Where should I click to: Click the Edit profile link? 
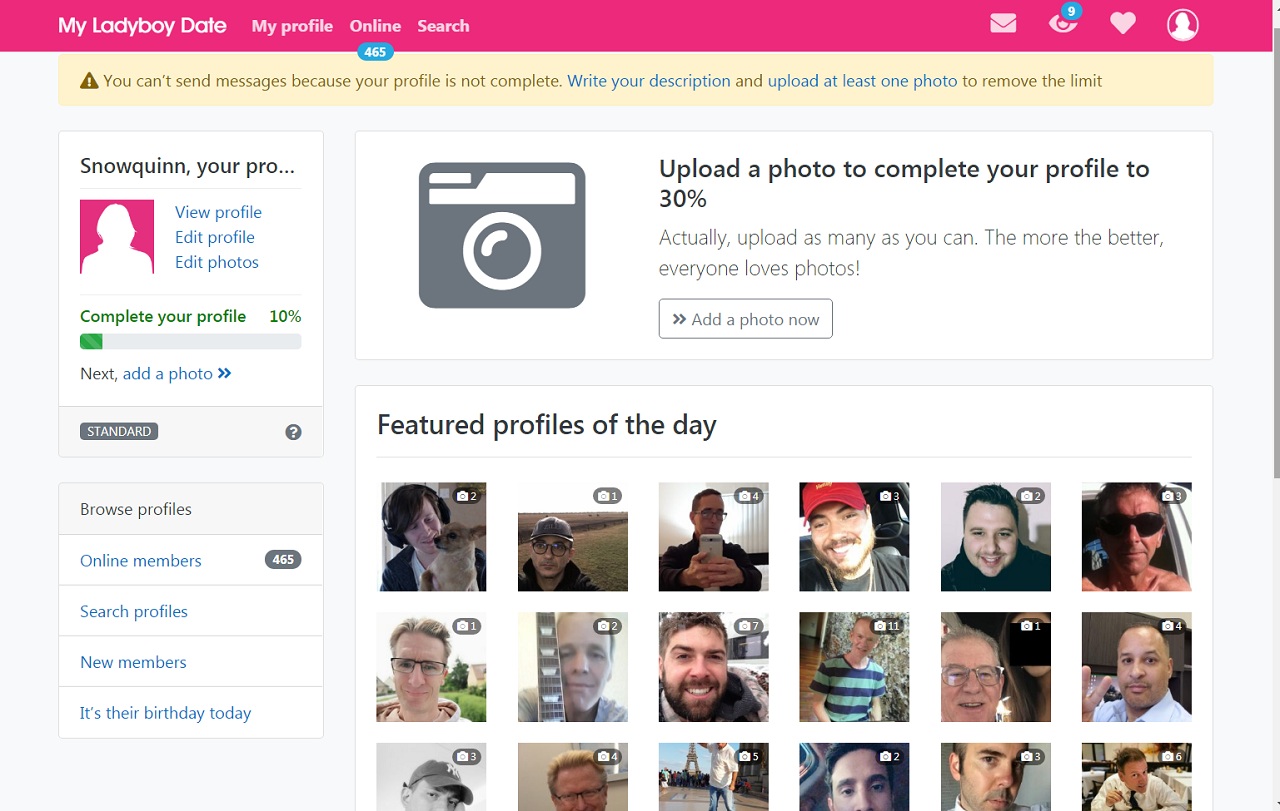coord(215,237)
